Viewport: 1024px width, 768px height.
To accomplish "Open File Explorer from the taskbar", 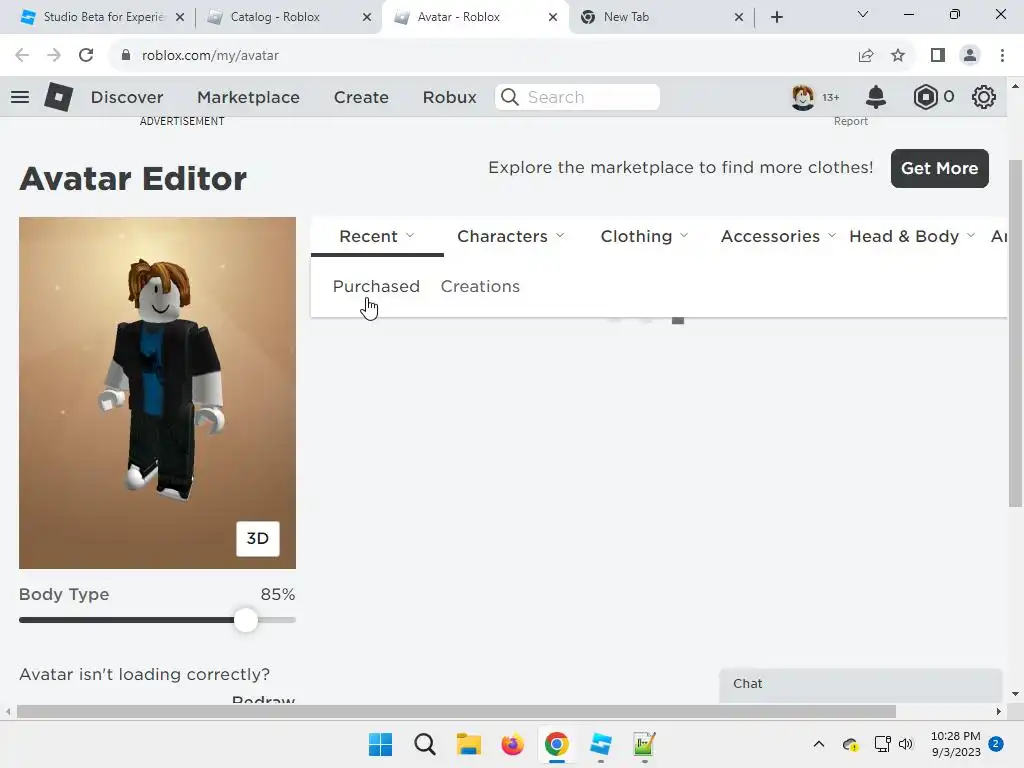I will coord(468,744).
